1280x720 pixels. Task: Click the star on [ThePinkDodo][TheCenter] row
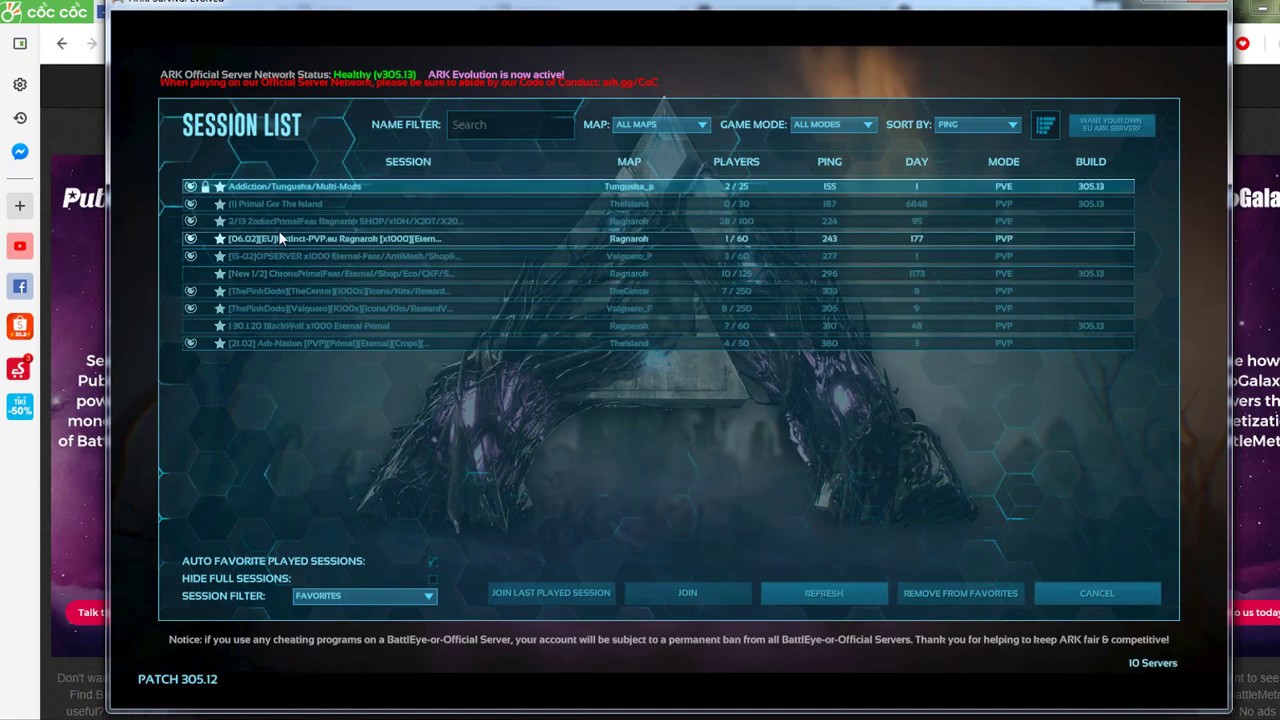(220, 291)
